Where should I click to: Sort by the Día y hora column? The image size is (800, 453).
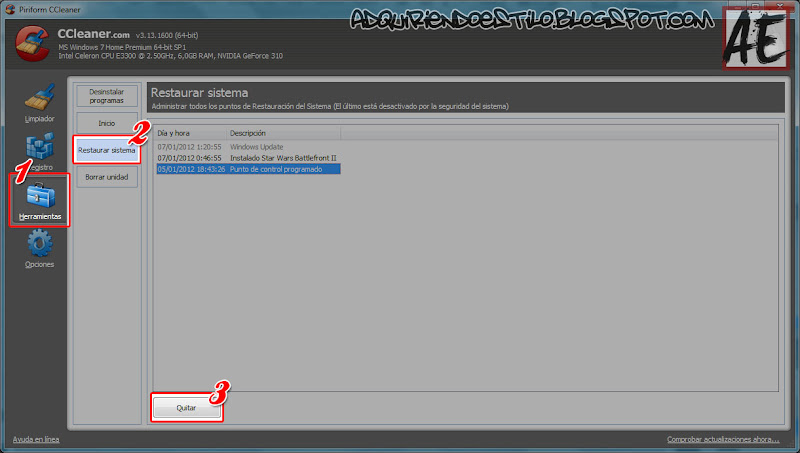[x=191, y=133]
